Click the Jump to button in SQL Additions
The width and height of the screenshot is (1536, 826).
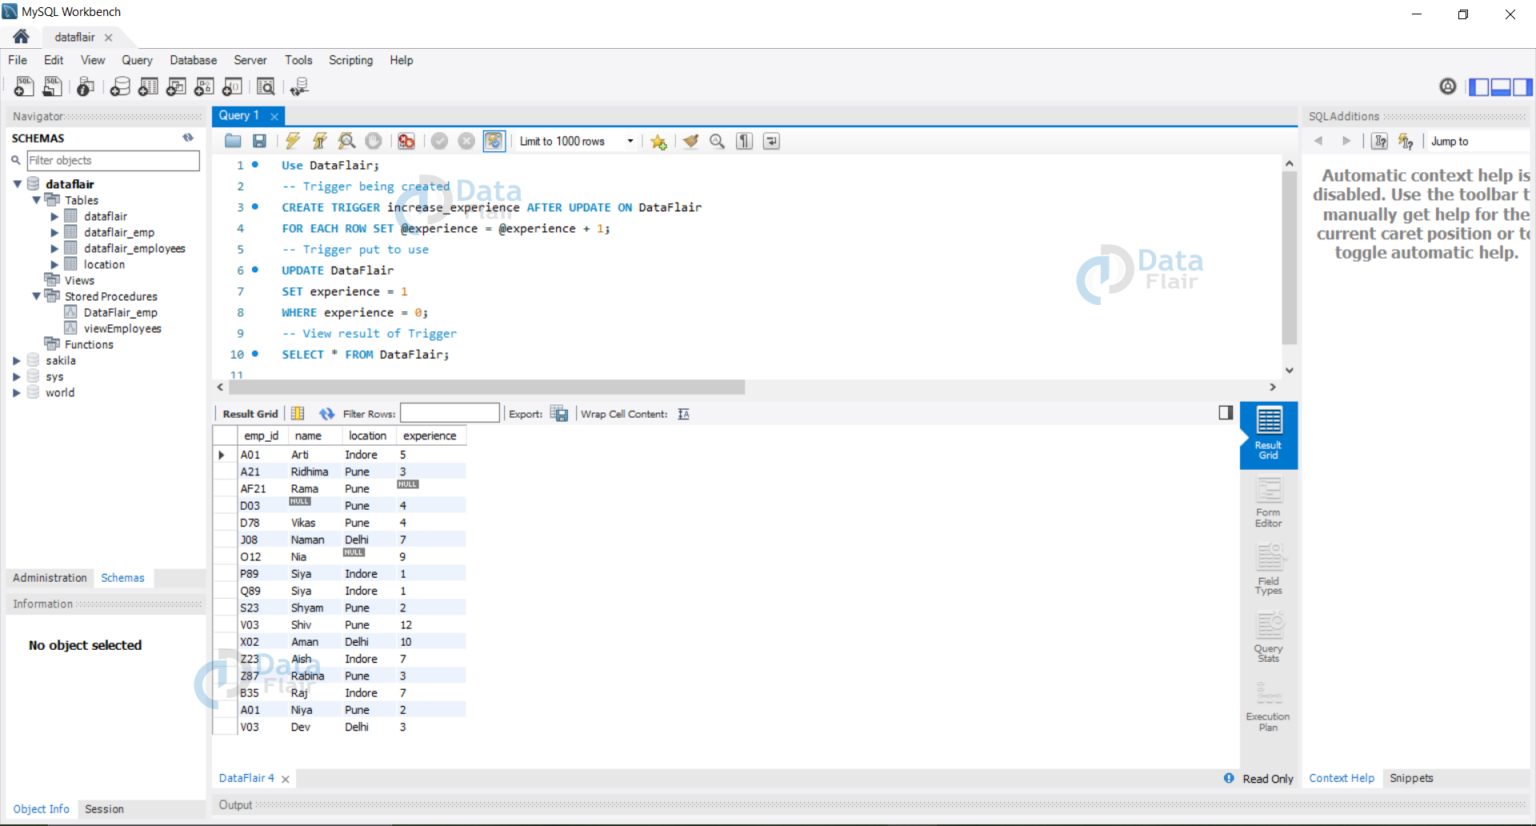click(1449, 141)
